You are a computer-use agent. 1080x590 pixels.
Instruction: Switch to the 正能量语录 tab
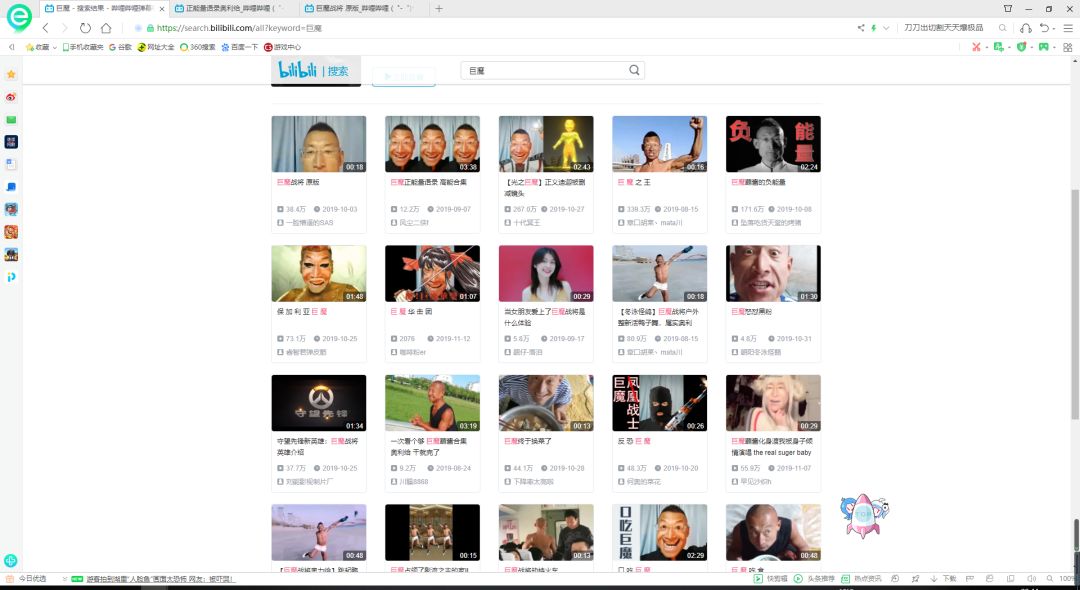coord(233,9)
